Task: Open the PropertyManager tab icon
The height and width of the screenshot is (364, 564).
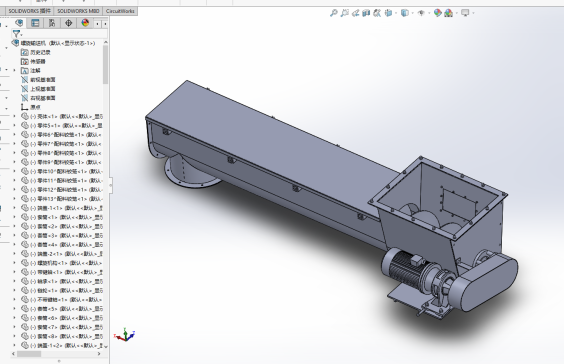Action: [35, 23]
